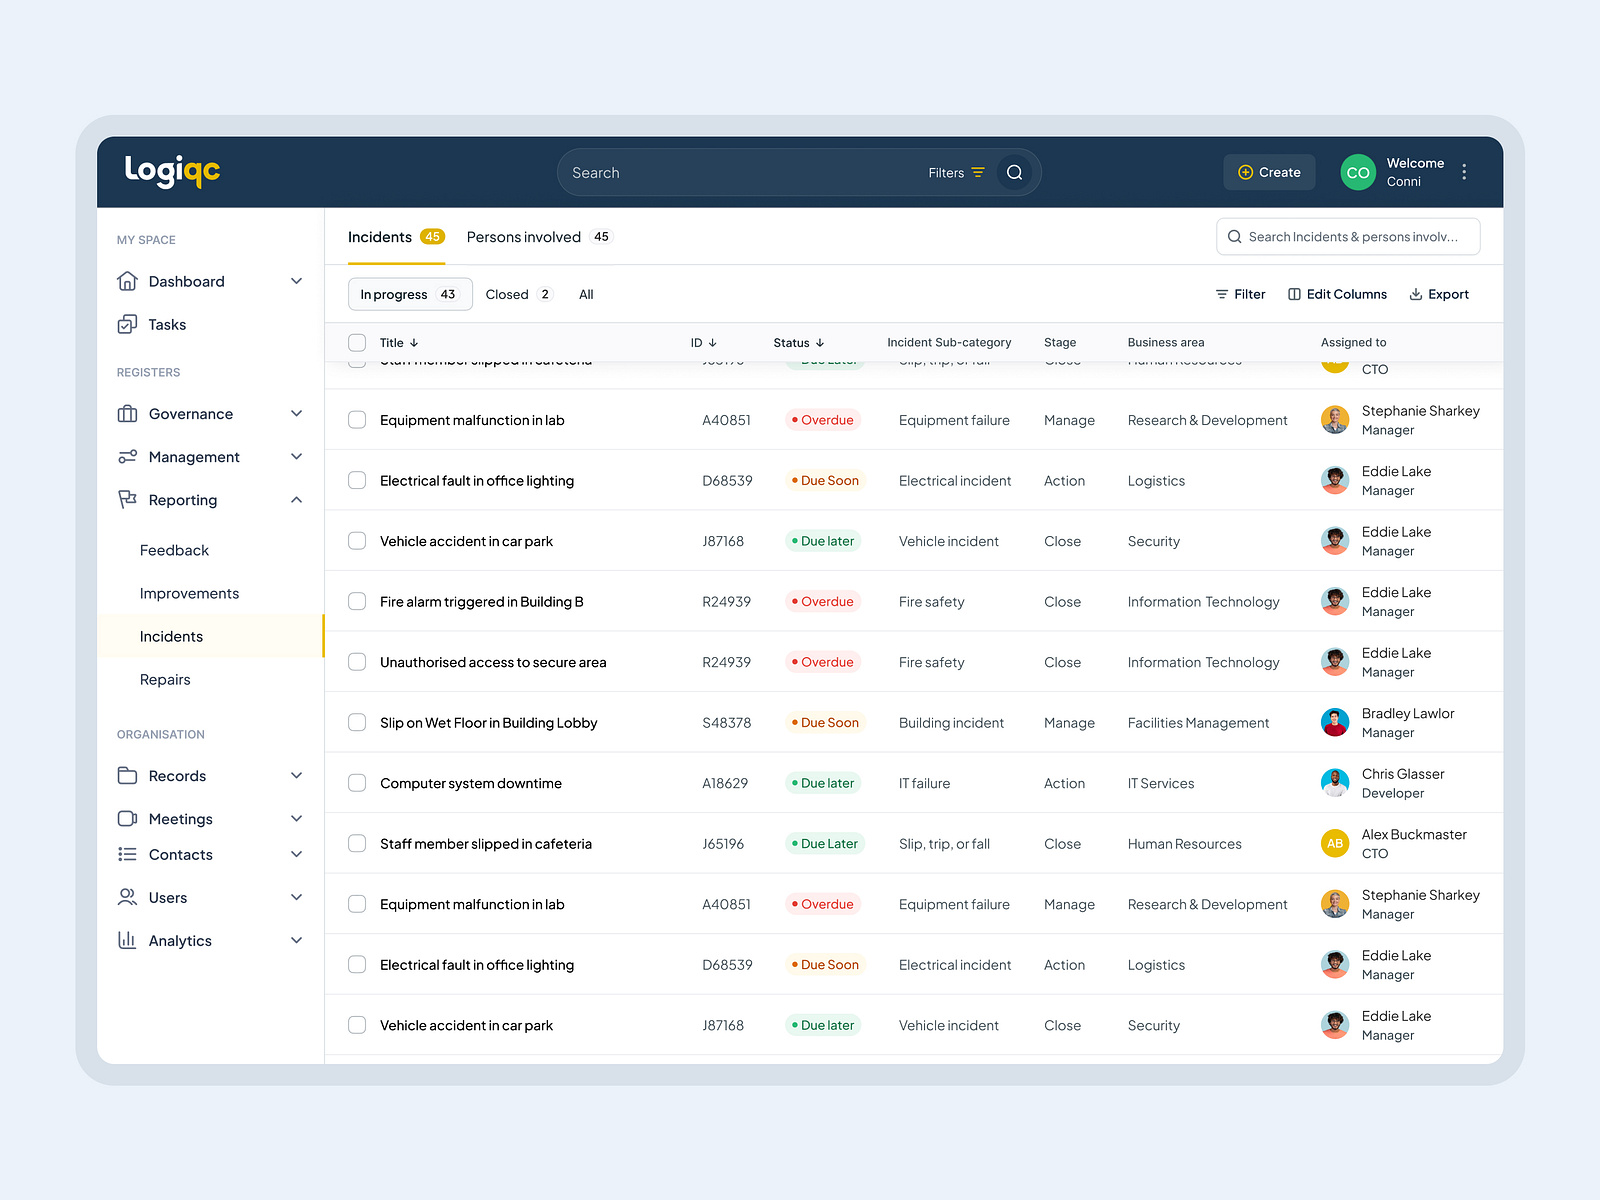Click the Logiqc logo
Screen dimensions: 1600x1200
pos(172,171)
